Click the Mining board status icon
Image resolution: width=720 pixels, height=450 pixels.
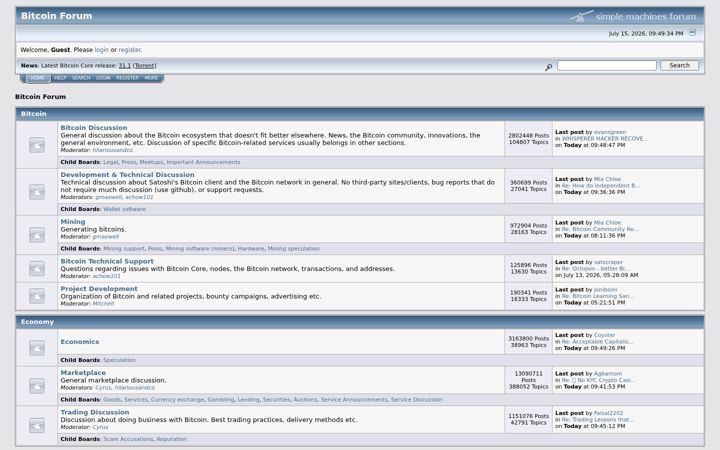tap(37, 235)
